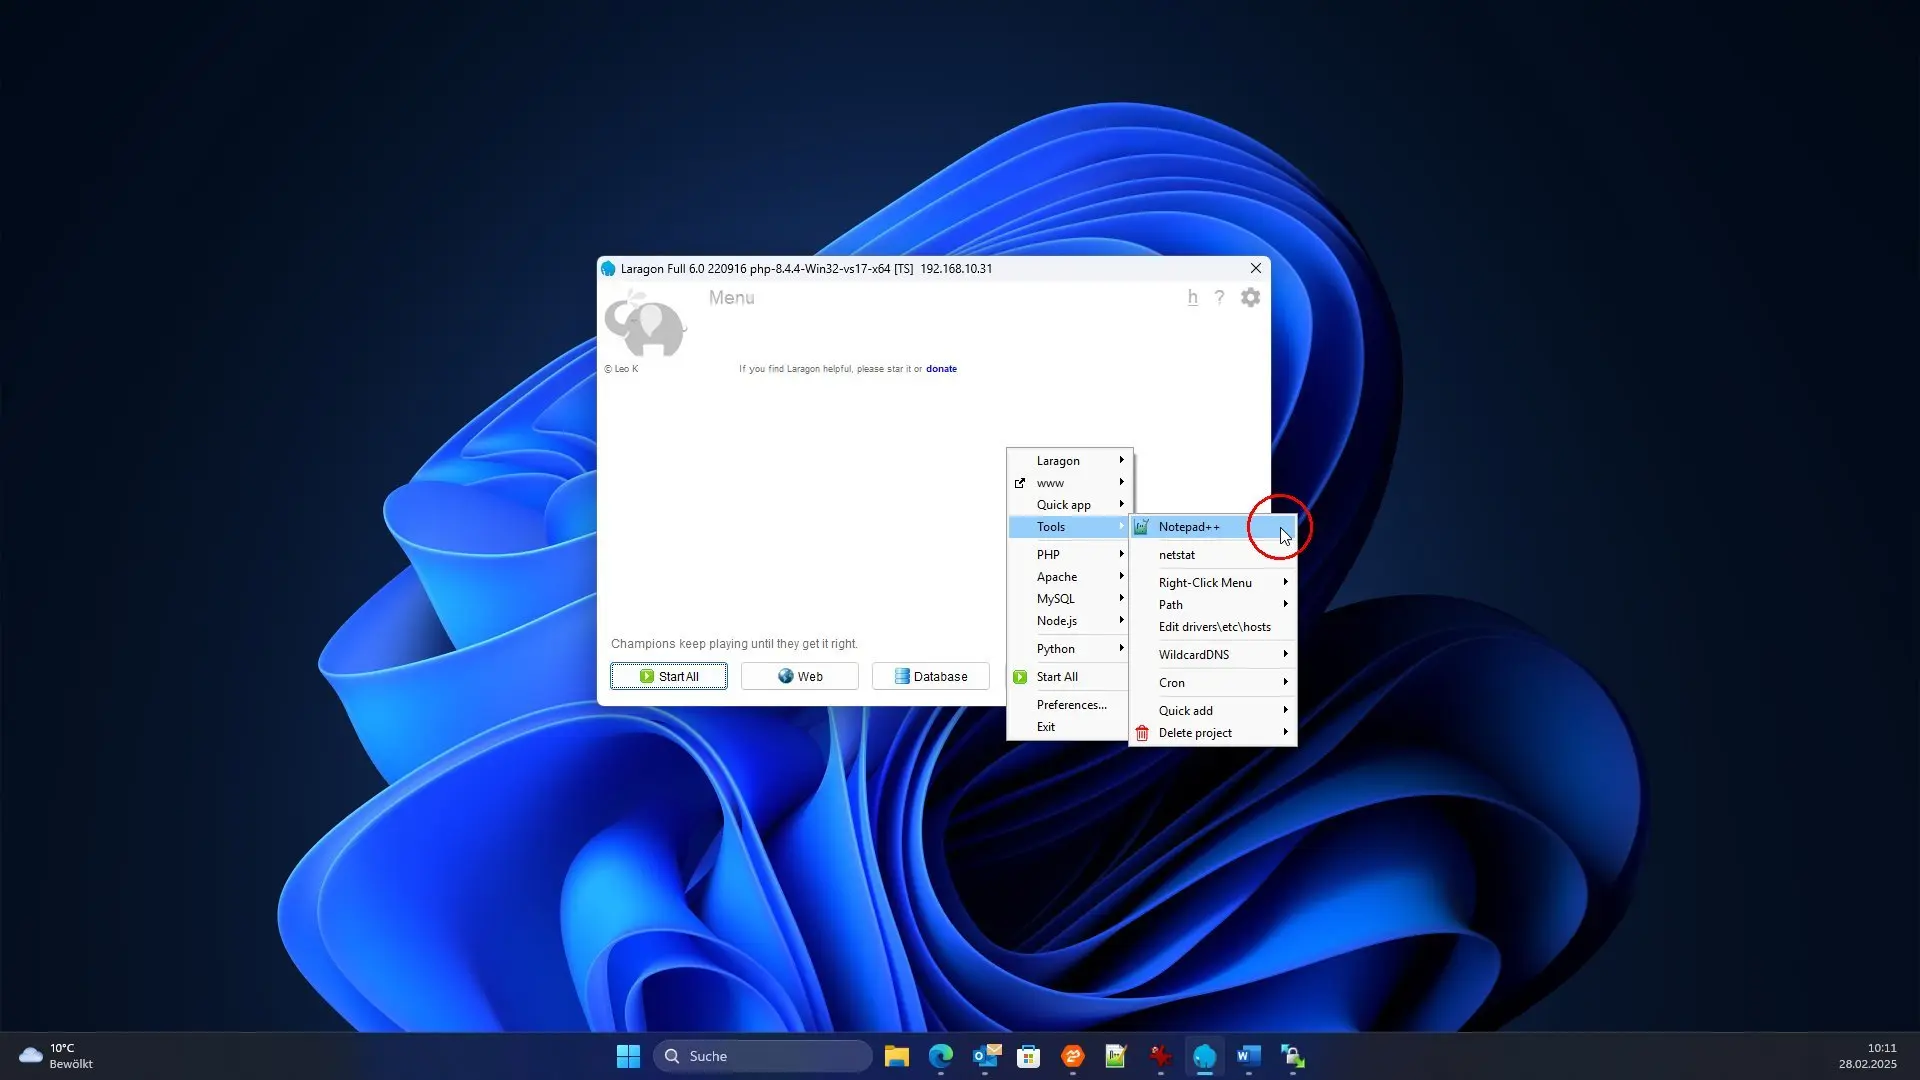Expand the Laragon submenu arrow
The image size is (1920, 1080).
(1122, 460)
